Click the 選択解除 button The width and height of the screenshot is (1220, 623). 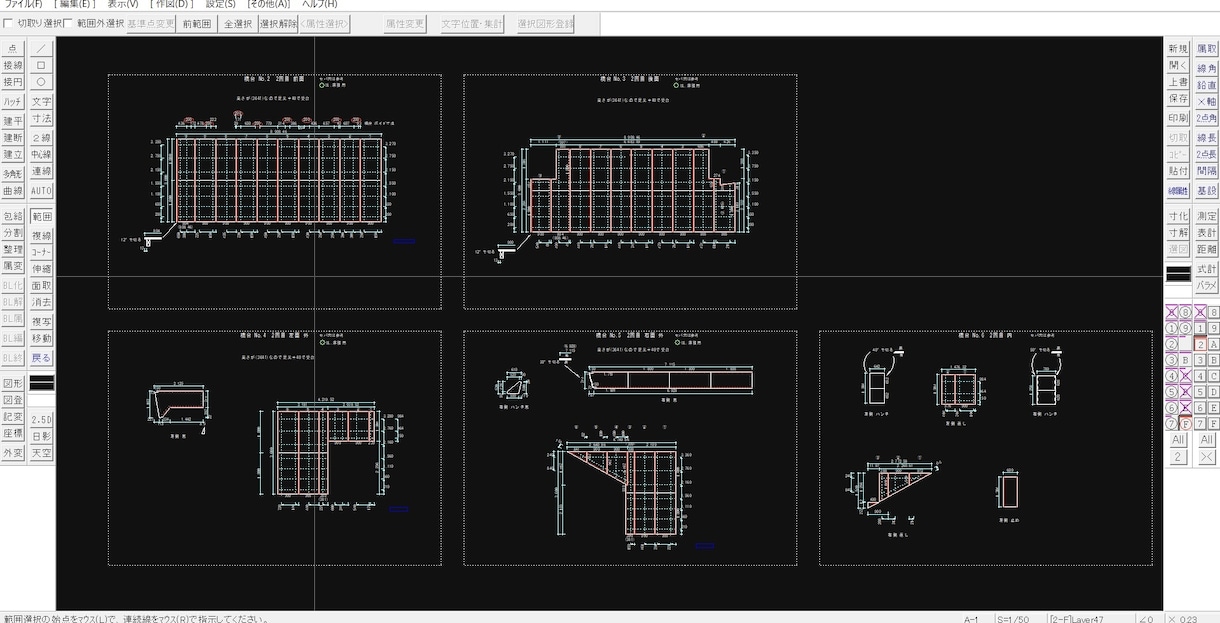278,24
